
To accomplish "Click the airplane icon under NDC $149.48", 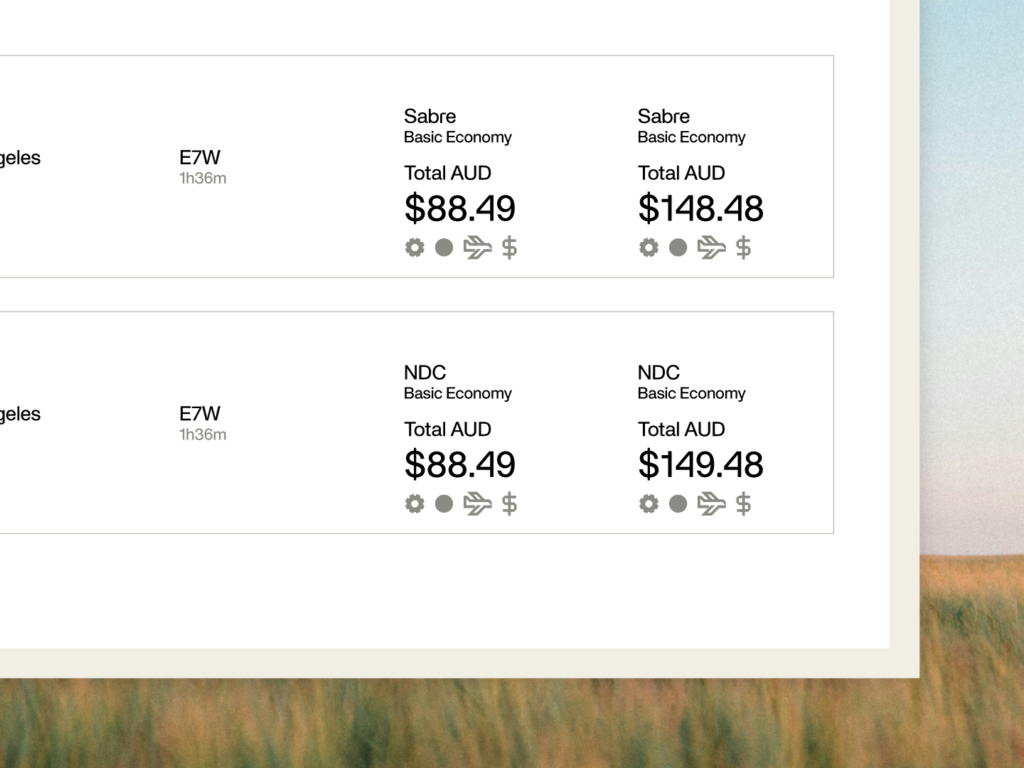I will (x=711, y=504).
